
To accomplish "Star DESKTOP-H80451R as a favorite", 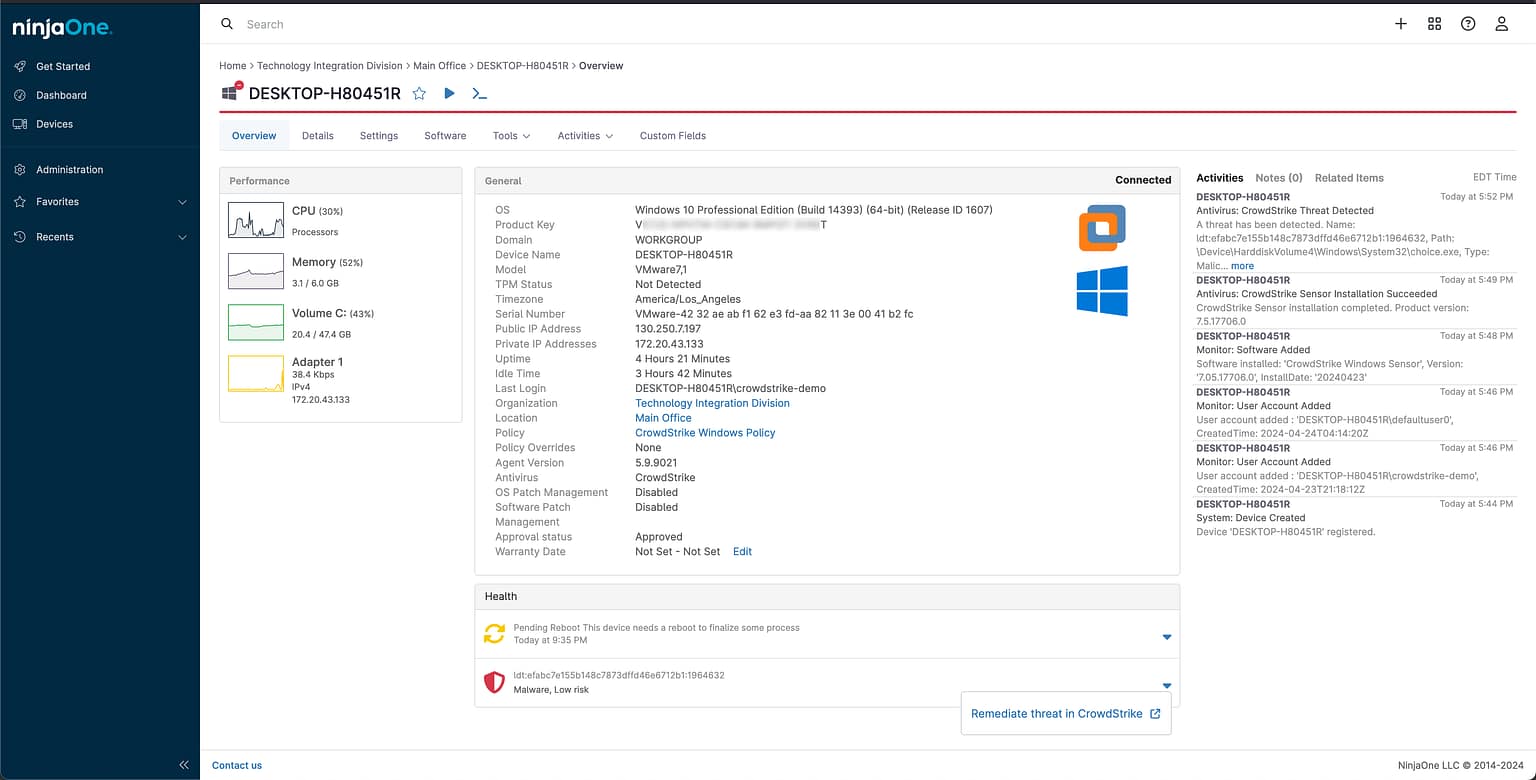I will (x=419, y=93).
